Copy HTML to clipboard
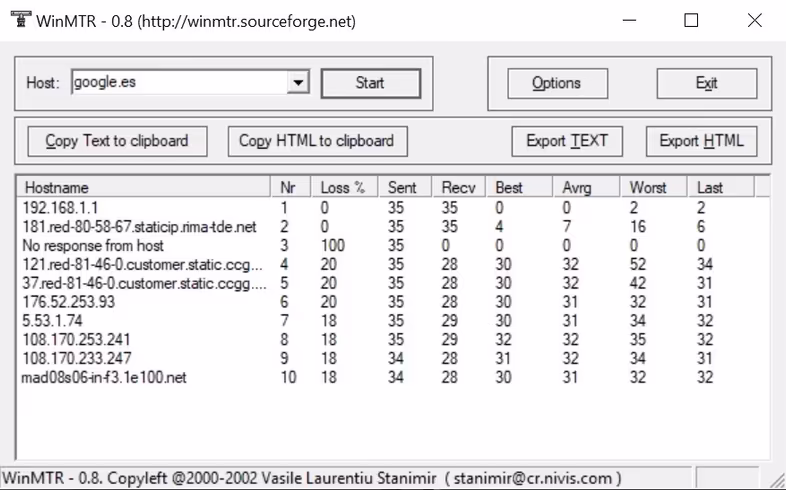786x490 pixels. coord(317,141)
